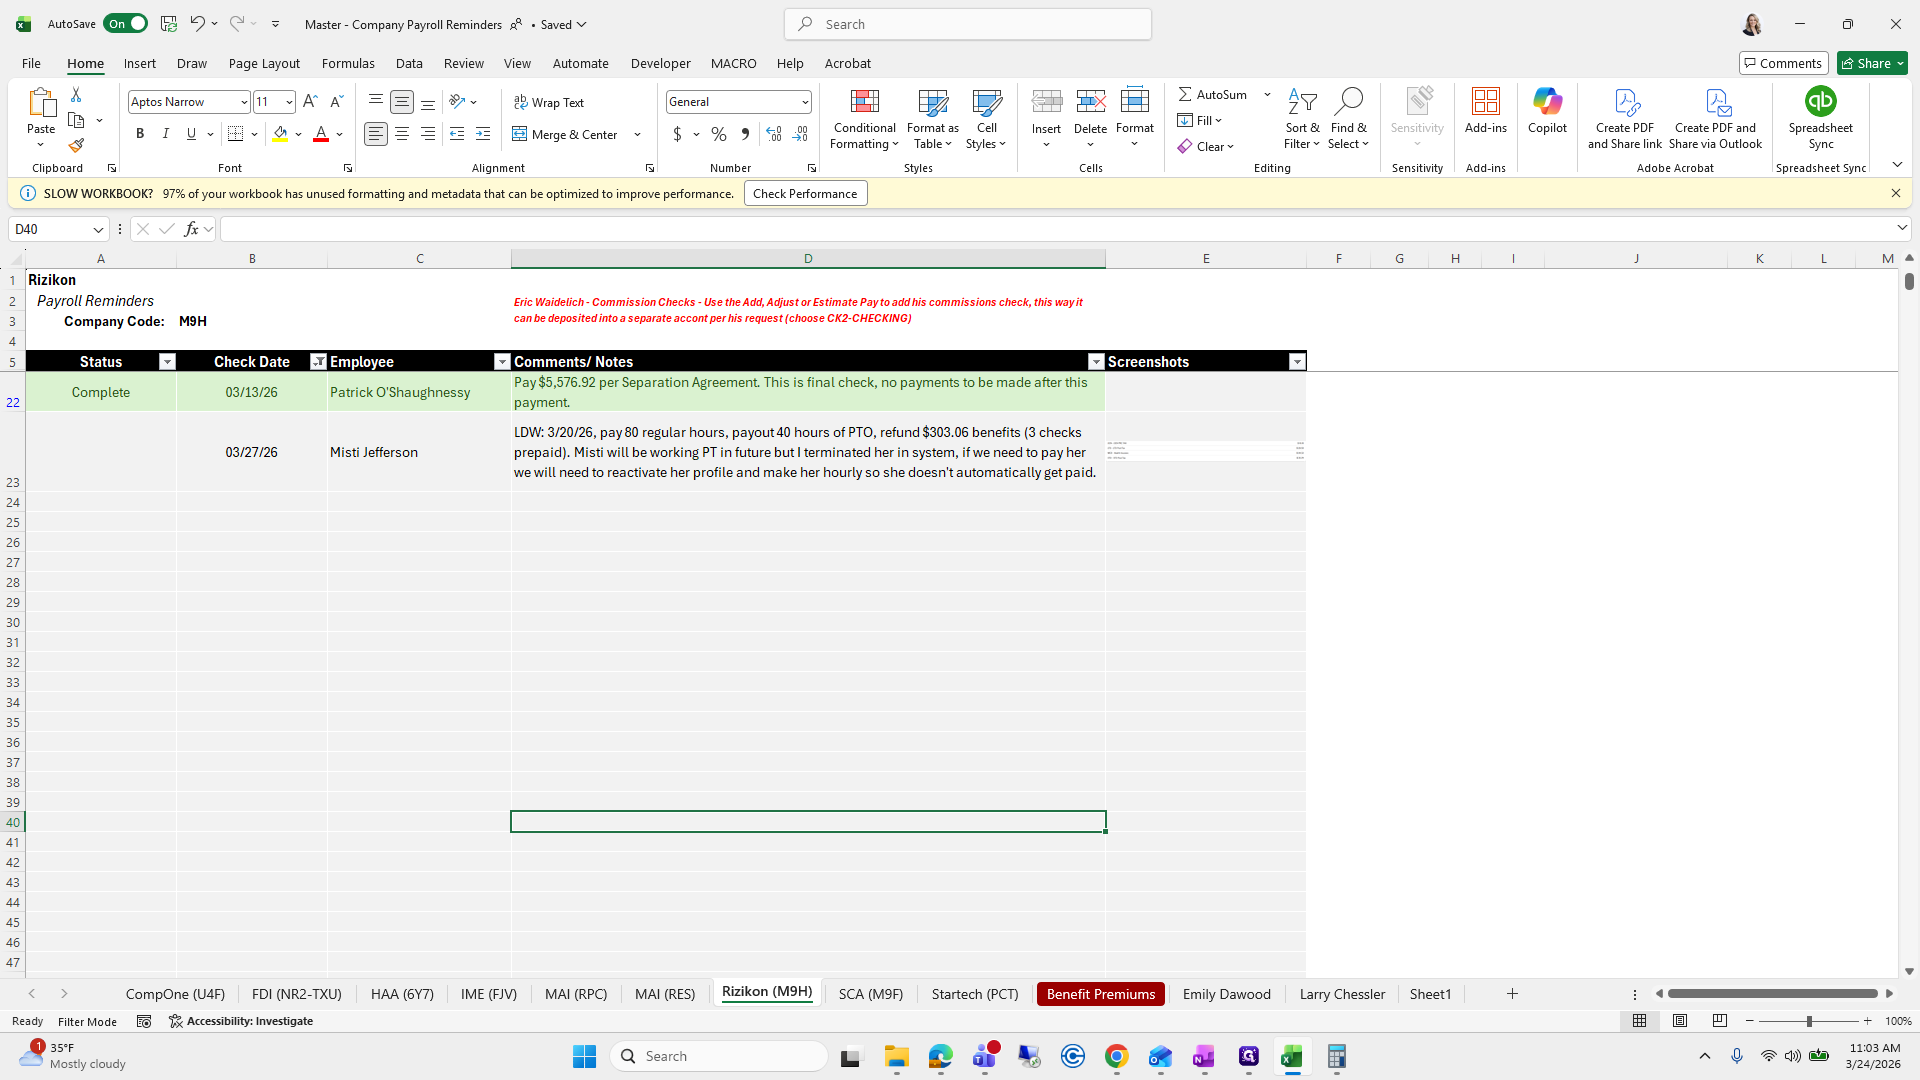Click the Percent Style icon

pos(719,134)
